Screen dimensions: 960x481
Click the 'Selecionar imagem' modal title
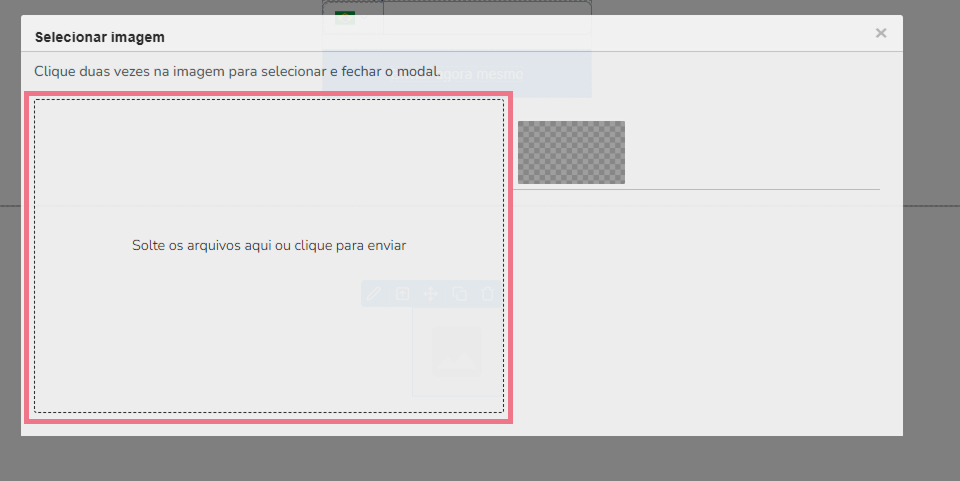(99, 37)
